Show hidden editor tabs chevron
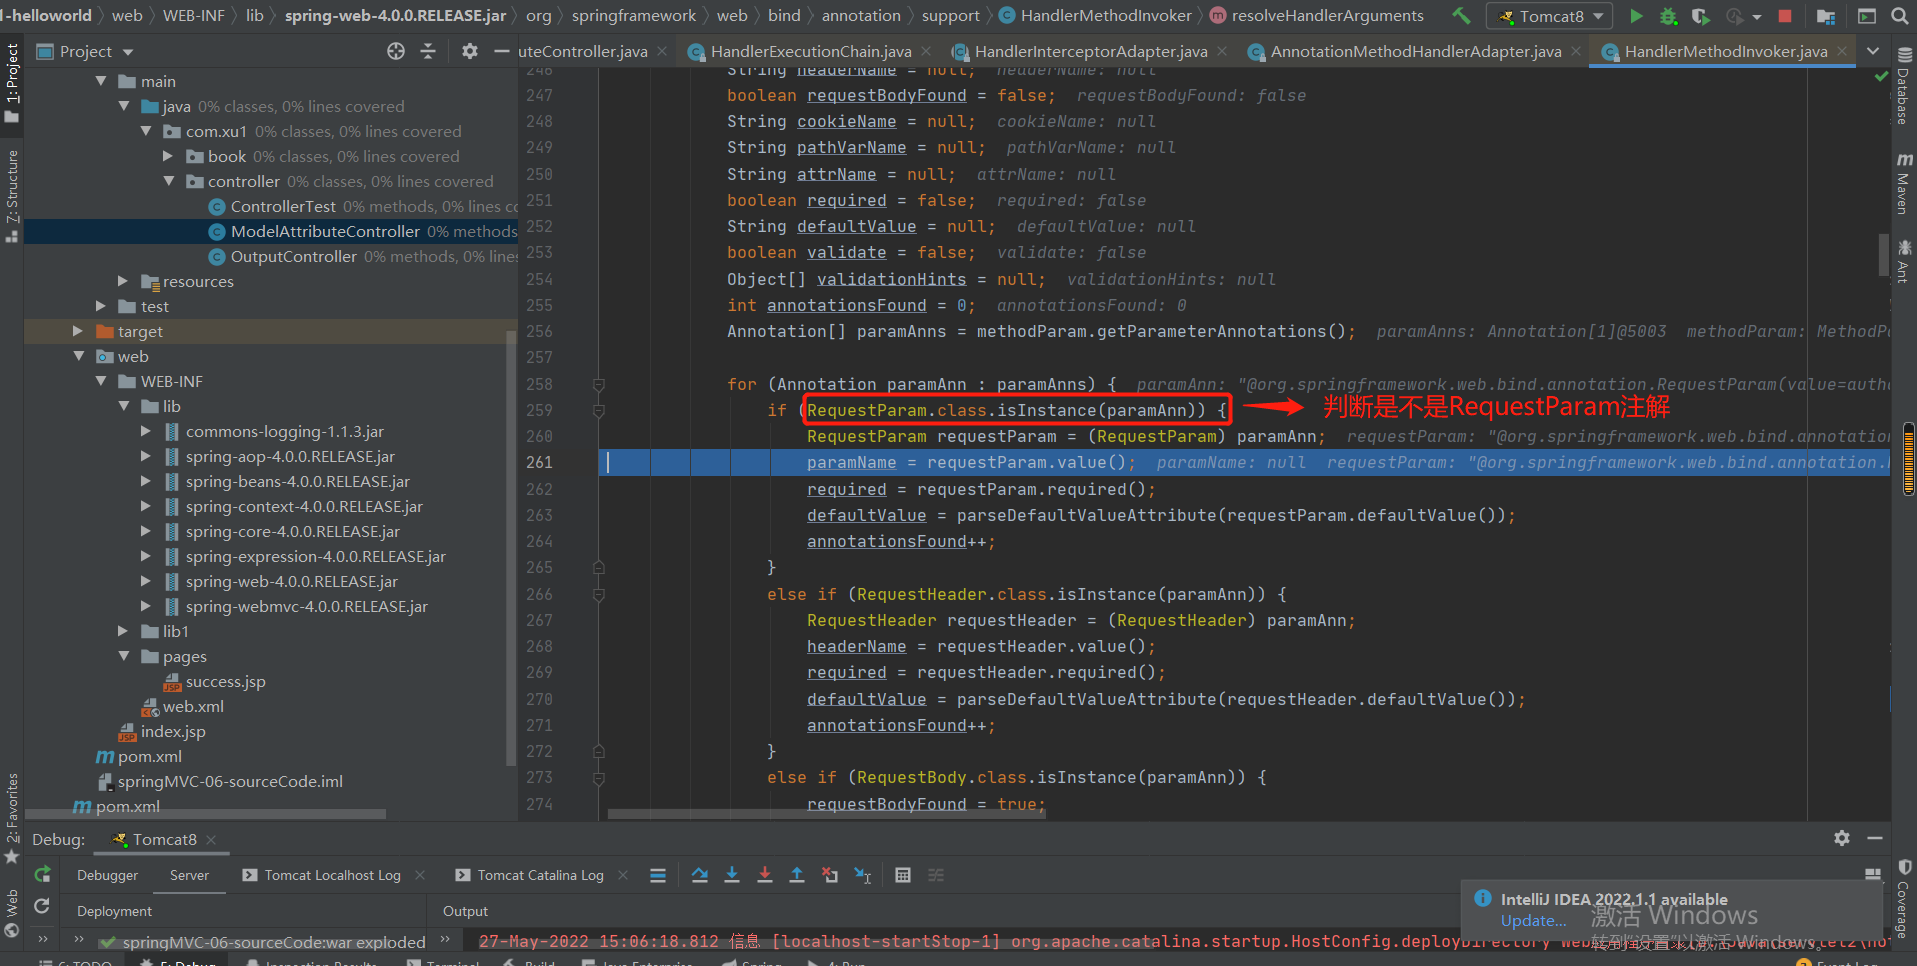The width and height of the screenshot is (1917, 966). [x=1873, y=51]
